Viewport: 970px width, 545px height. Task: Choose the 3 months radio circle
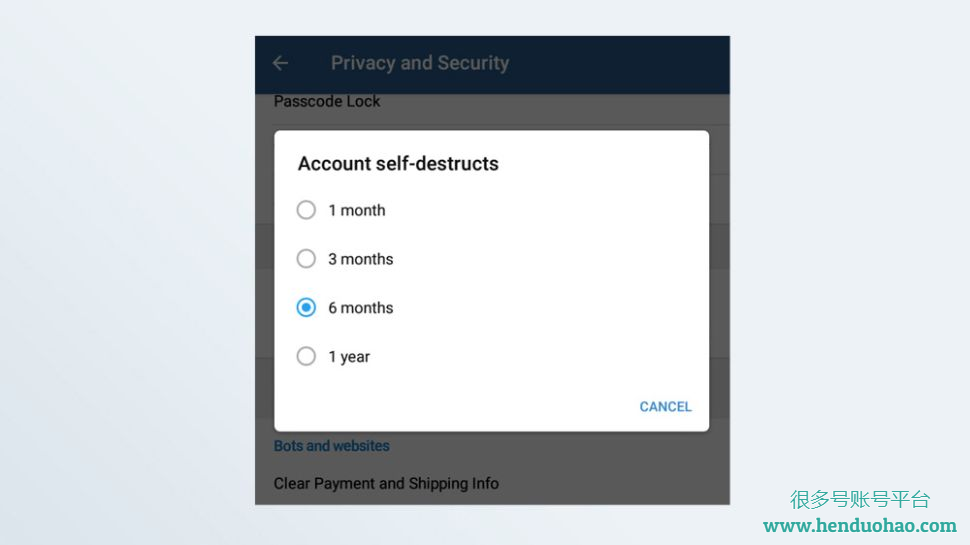(306, 259)
